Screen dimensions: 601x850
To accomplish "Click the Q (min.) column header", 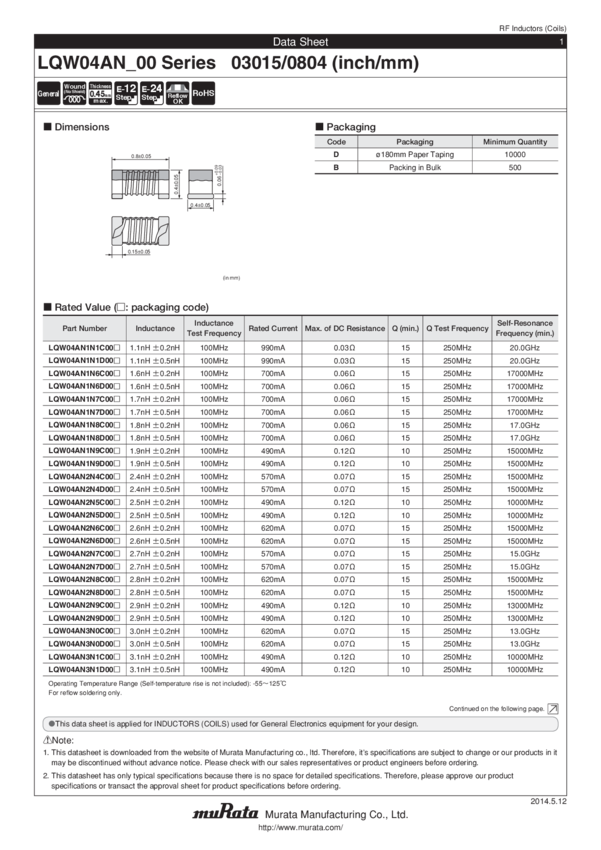I will click(405, 329).
